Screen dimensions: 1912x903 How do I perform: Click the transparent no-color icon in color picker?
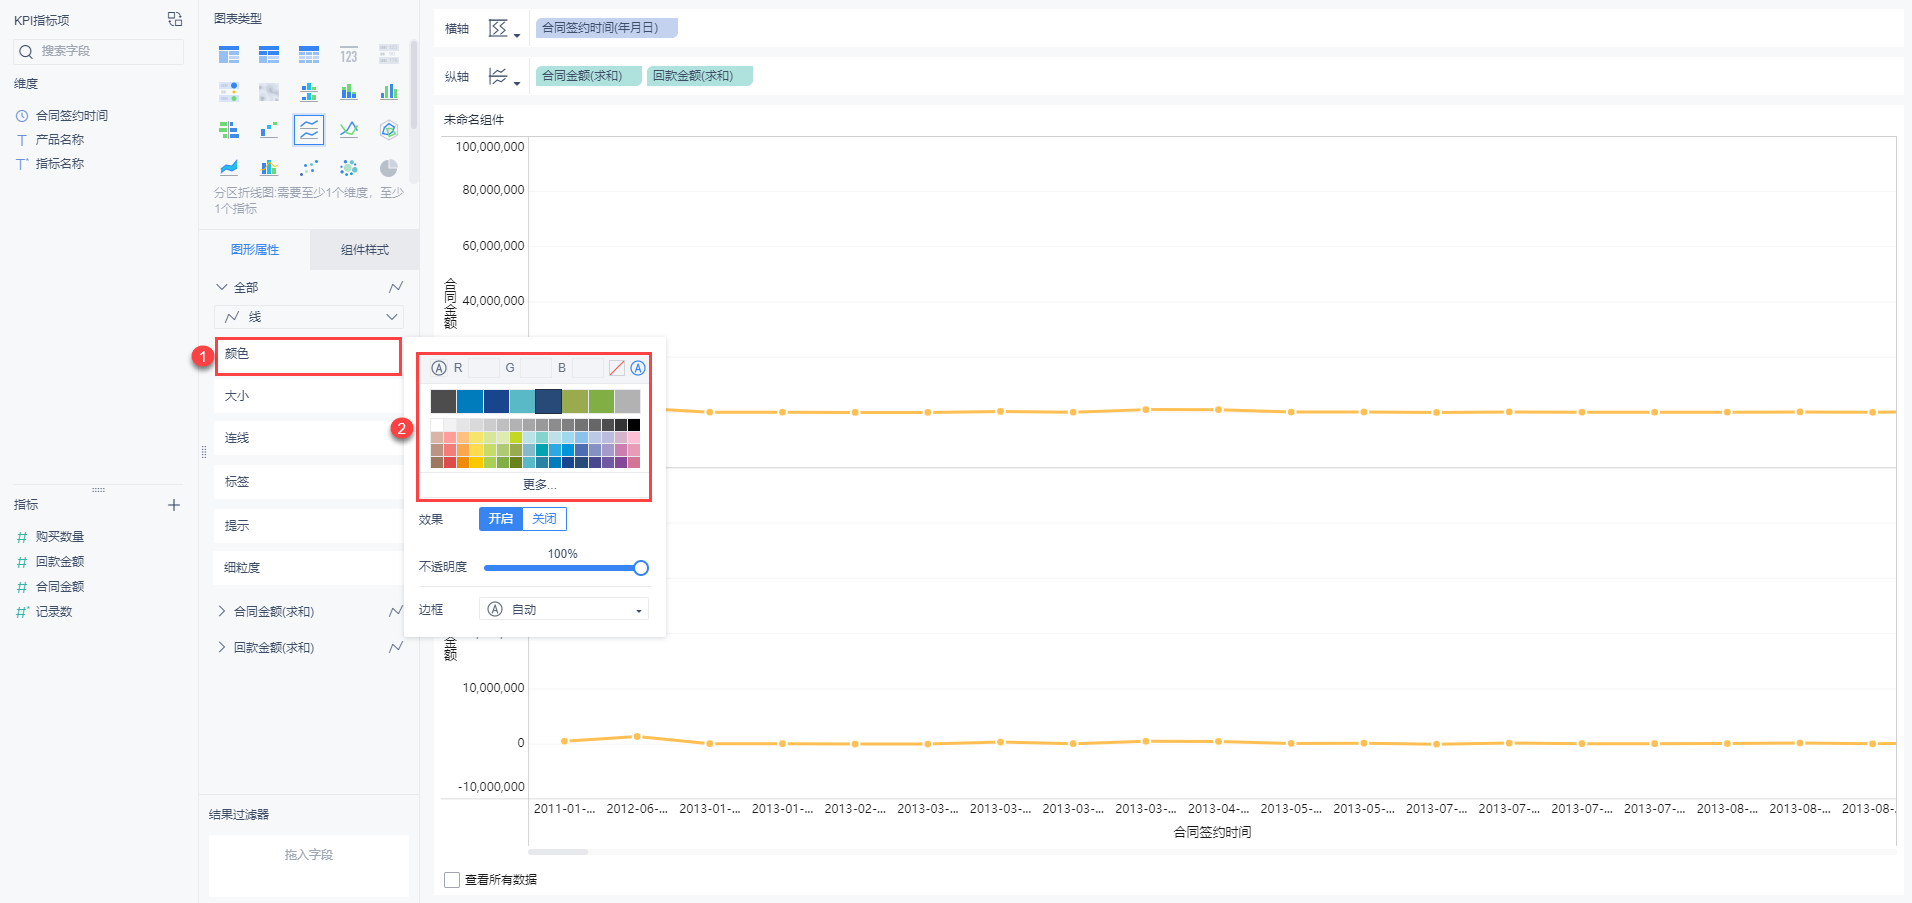(617, 368)
